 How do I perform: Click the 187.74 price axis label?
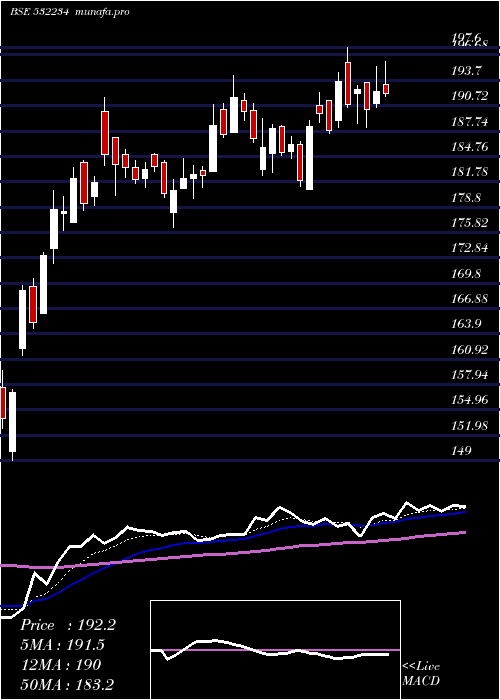tap(470, 121)
